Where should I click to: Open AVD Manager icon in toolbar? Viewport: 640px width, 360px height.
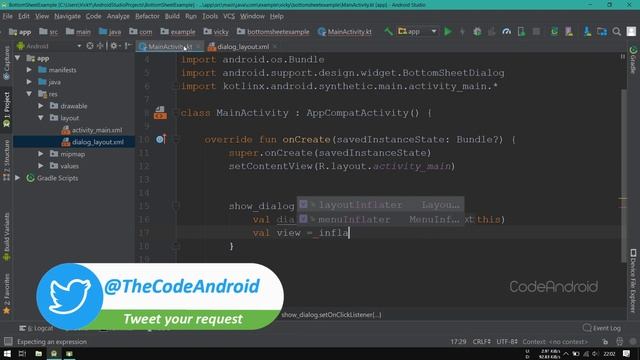pos(569,31)
